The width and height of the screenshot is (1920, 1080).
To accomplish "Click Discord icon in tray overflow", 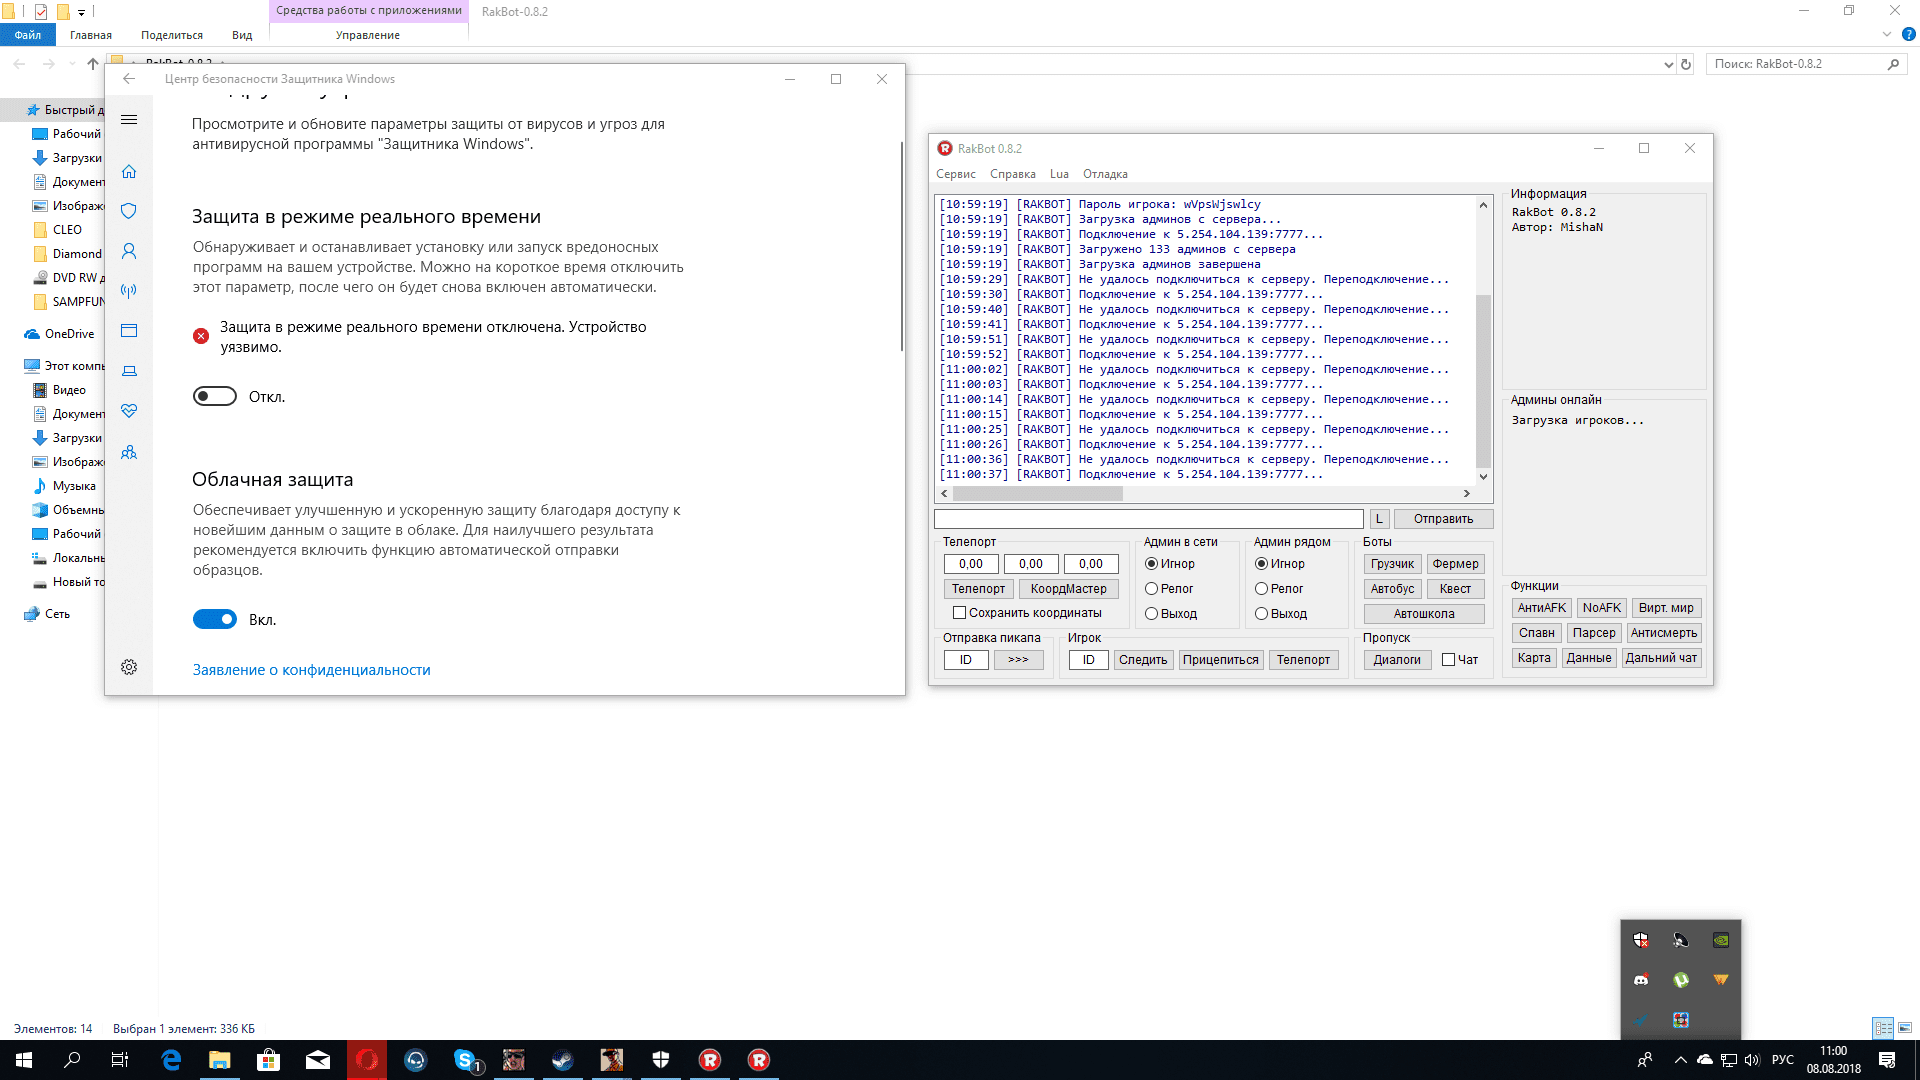I will point(1641,980).
